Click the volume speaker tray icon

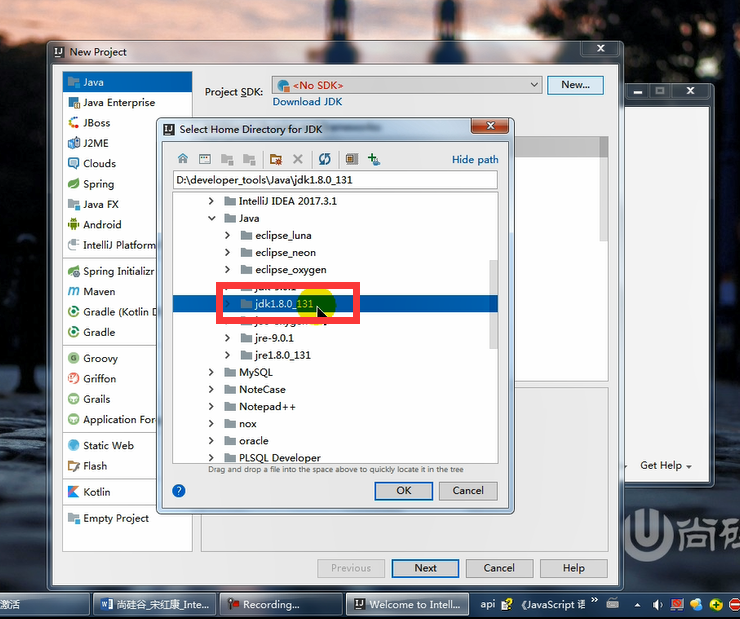(x=657, y=604)
